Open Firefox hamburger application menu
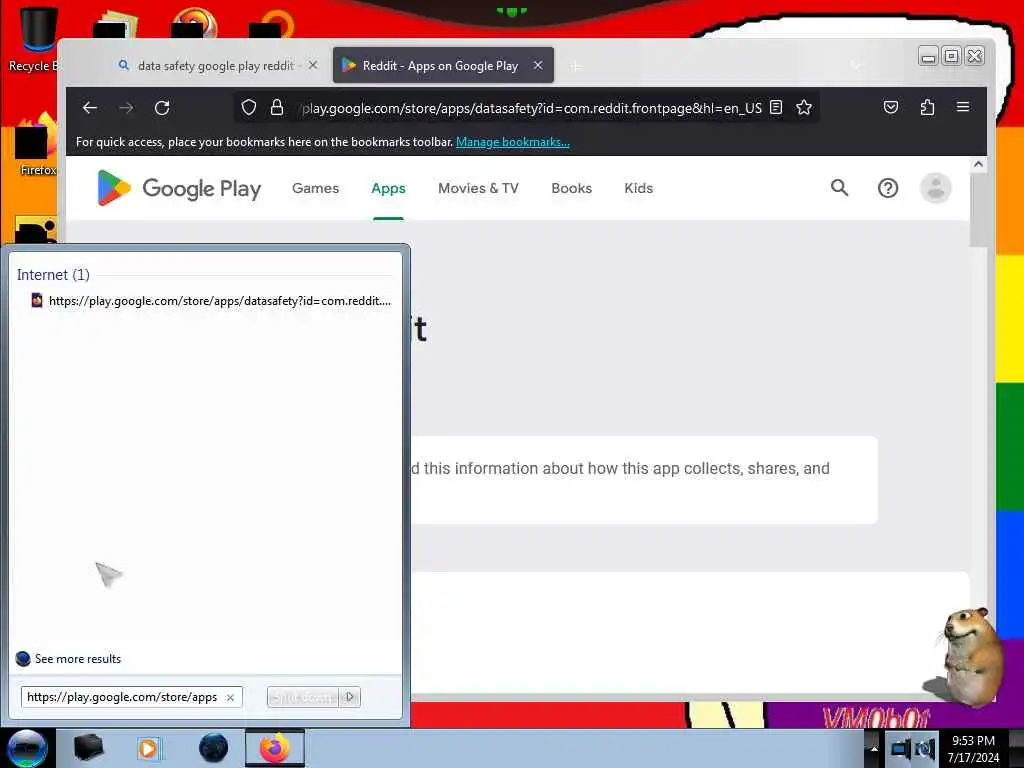The image size is (1024, 768). [963, 107]
